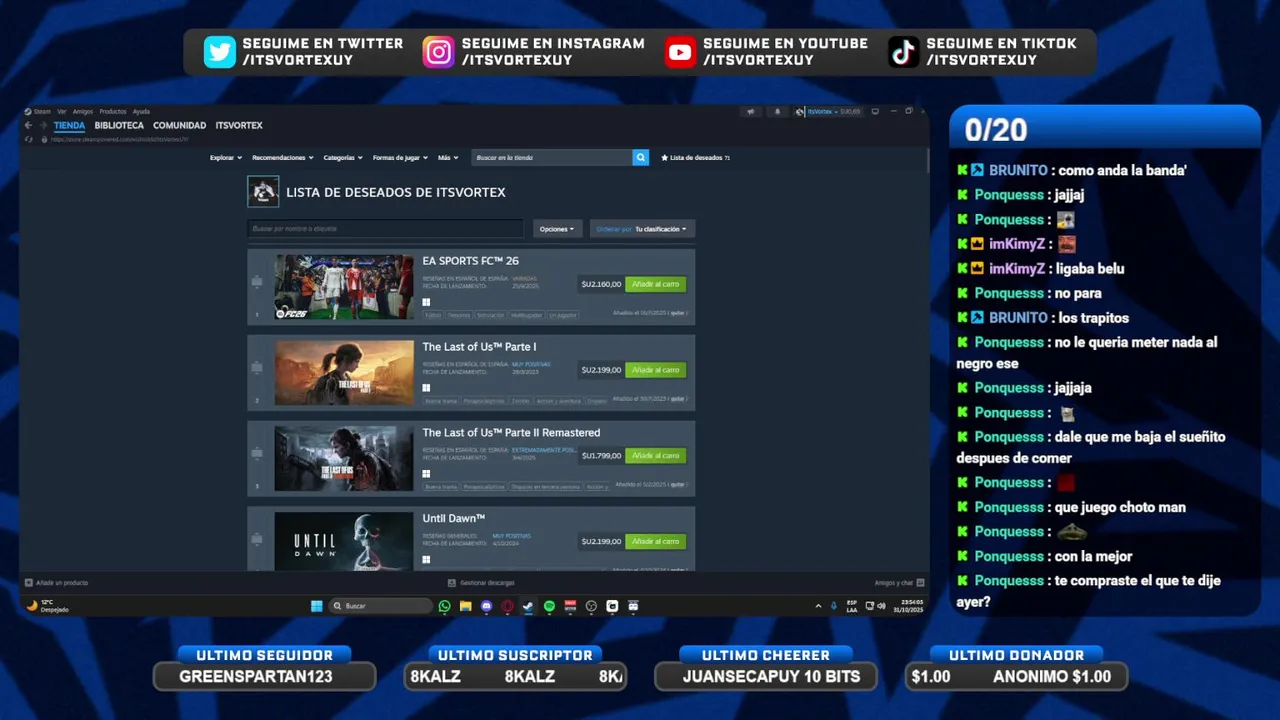This screenshot has height=720, width=1280.
Task: Open the Ayuda menu
Action: coord(141,111)
